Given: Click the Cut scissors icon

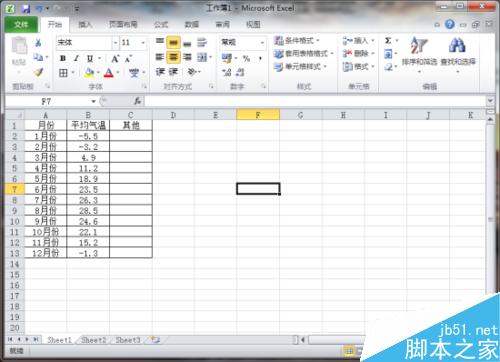Looking at the screenshot, I should click(39, 43).
